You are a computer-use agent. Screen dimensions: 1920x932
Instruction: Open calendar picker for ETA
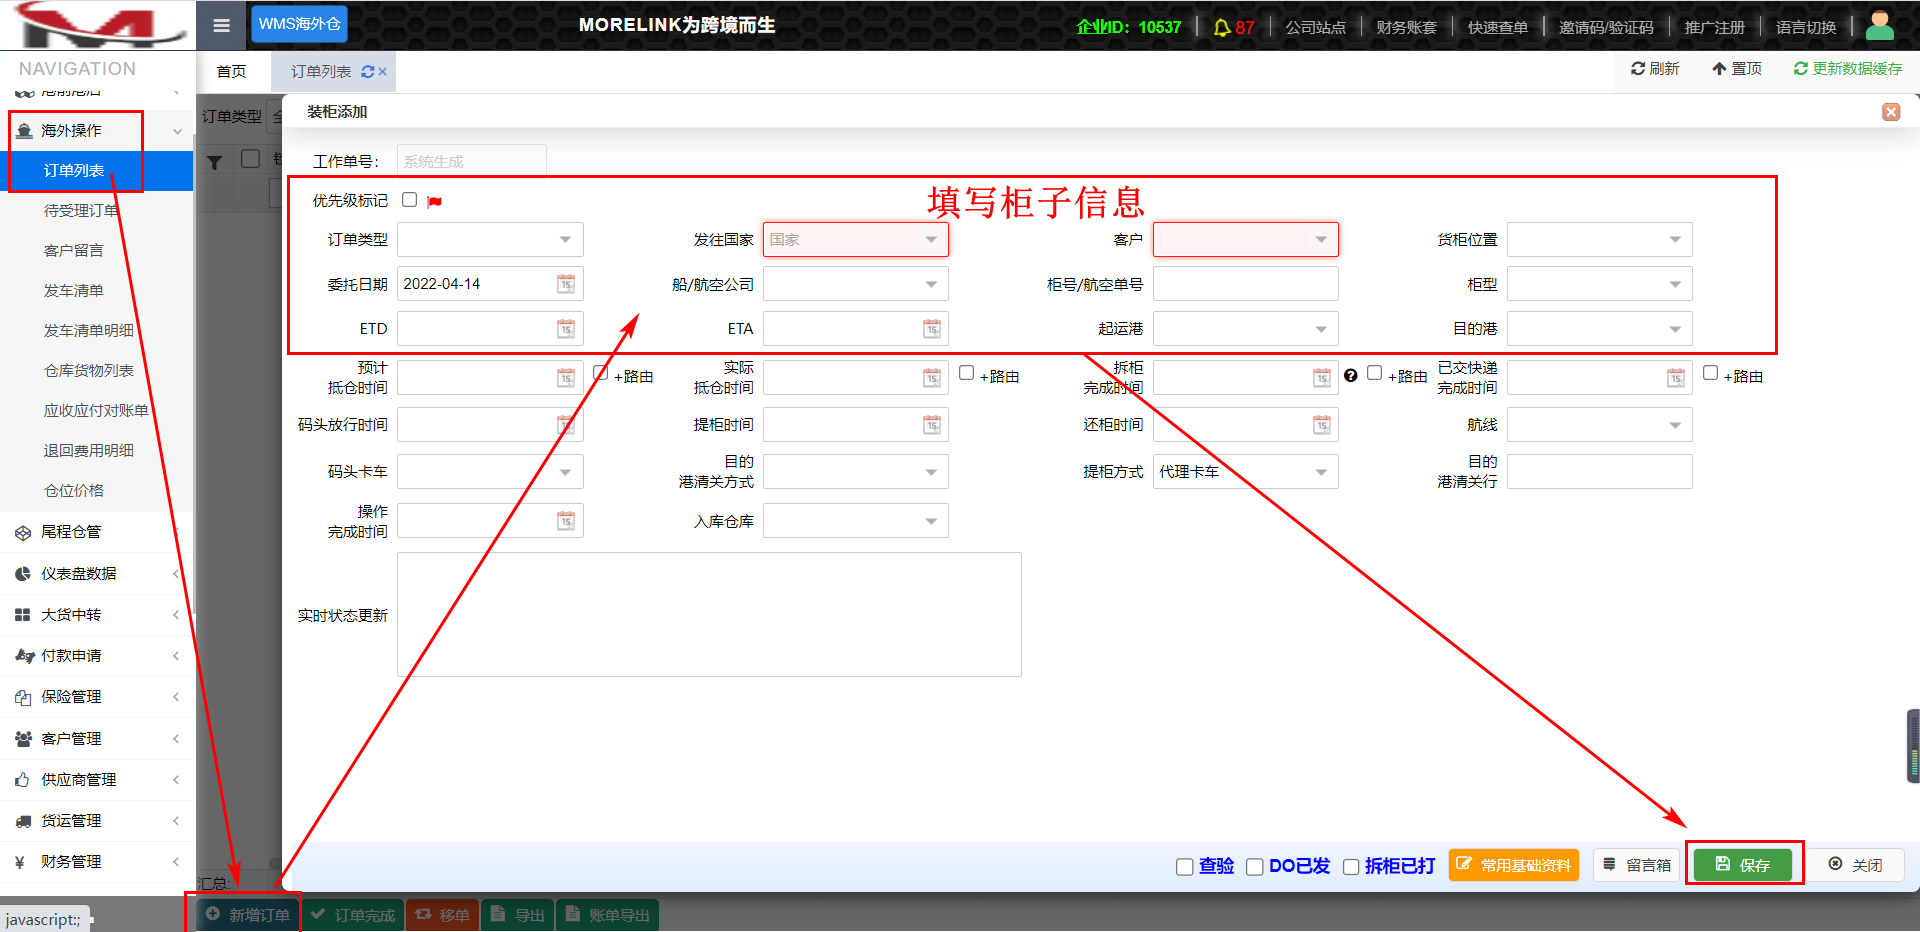[932, 329]
